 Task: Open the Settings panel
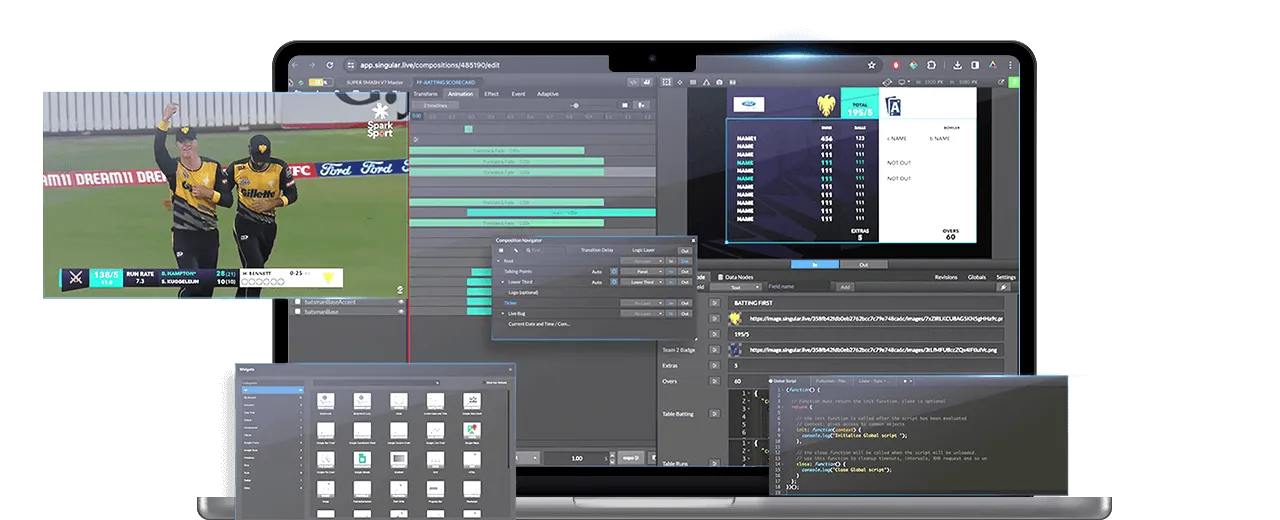pyautogui.click(x=1005, y=277)
